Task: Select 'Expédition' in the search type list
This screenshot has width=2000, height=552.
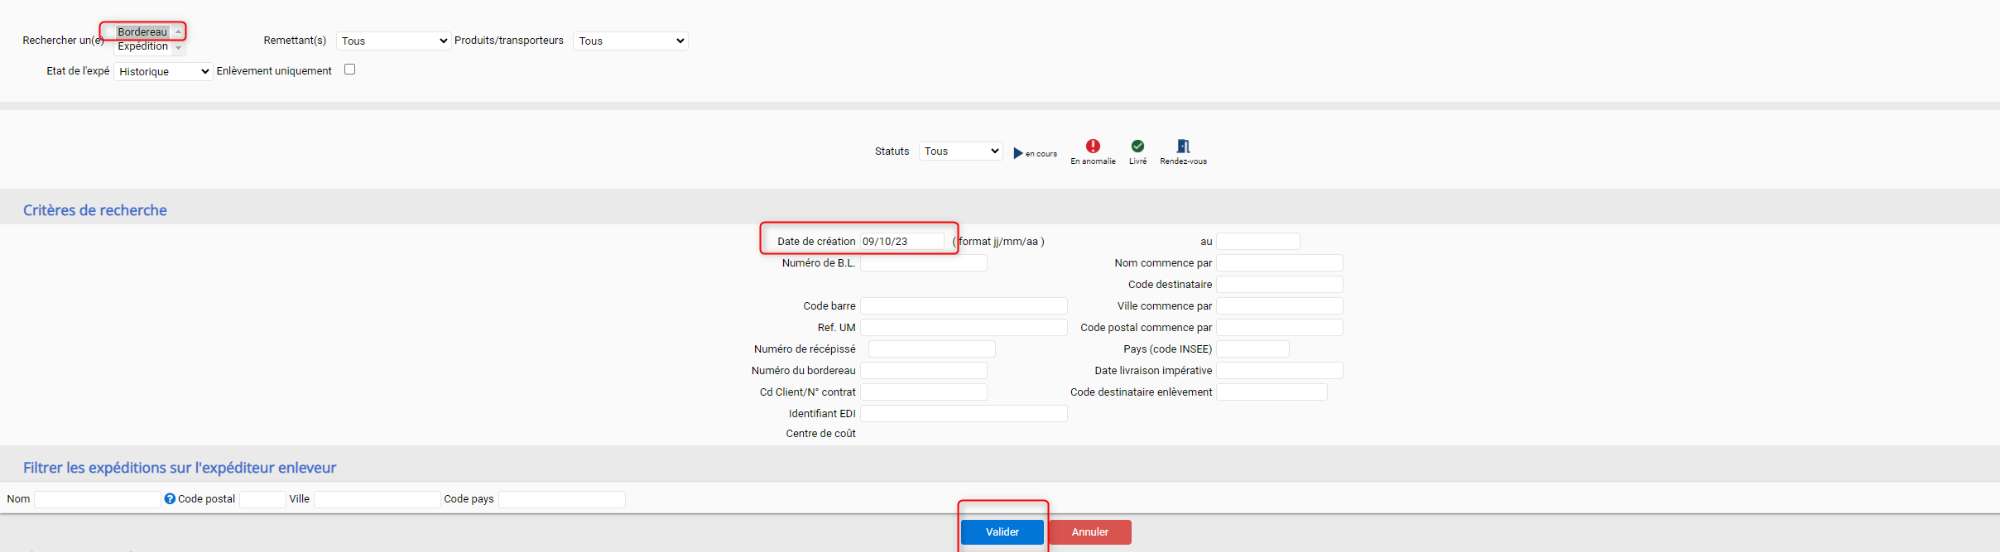Action: pos(142,47)
